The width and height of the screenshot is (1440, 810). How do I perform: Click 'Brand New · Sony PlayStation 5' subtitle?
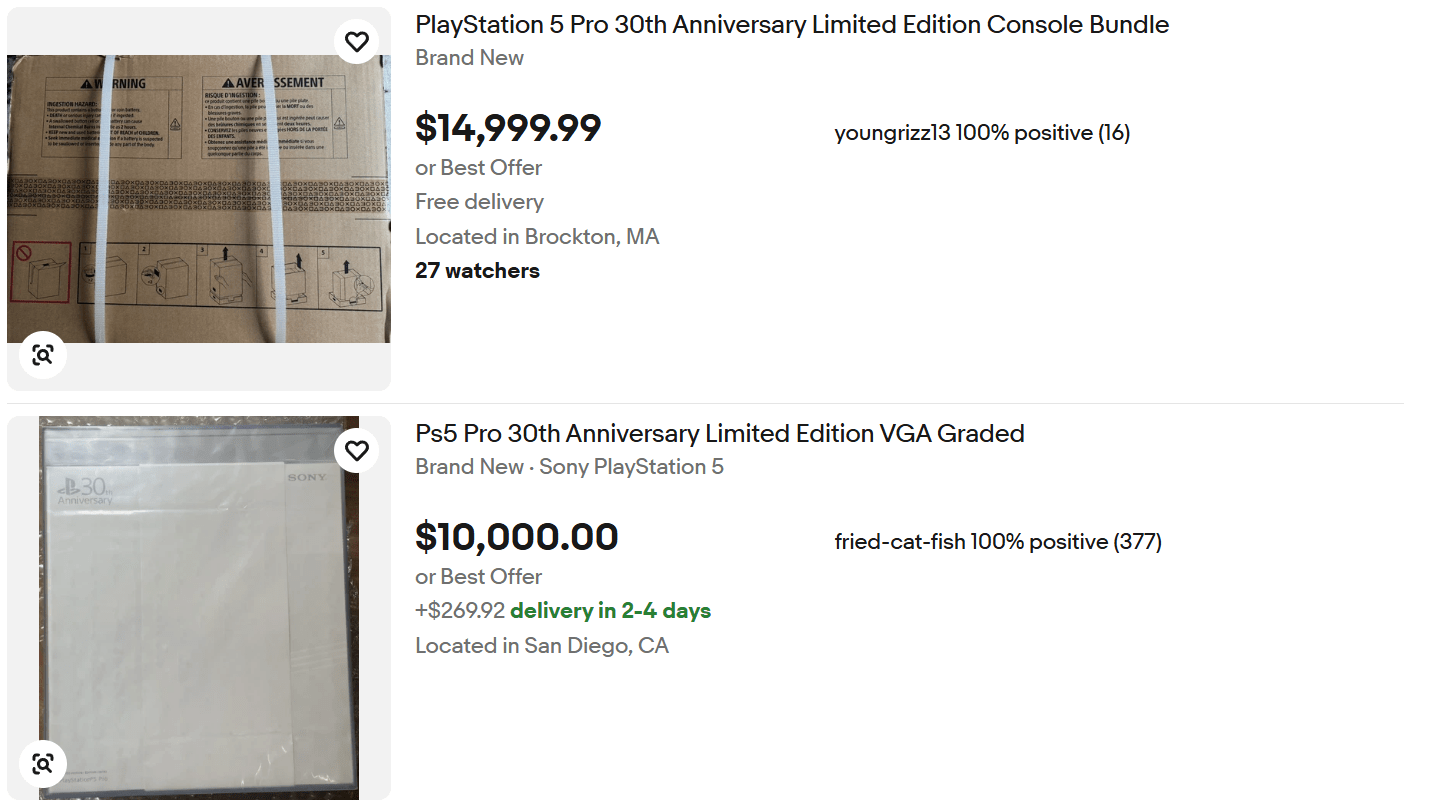(569, 467)
